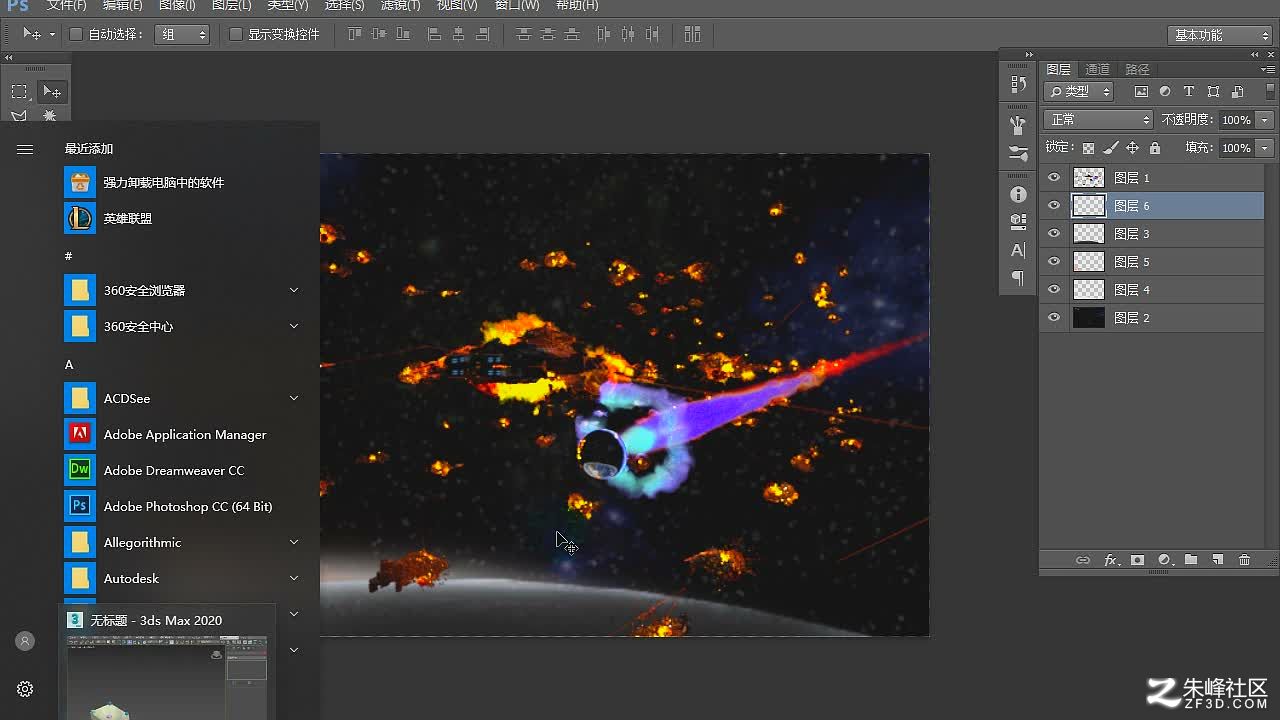The width and height of the screenshot is (1280, 720).
Task: Open the History panel icon
Action: [1018, 85]
